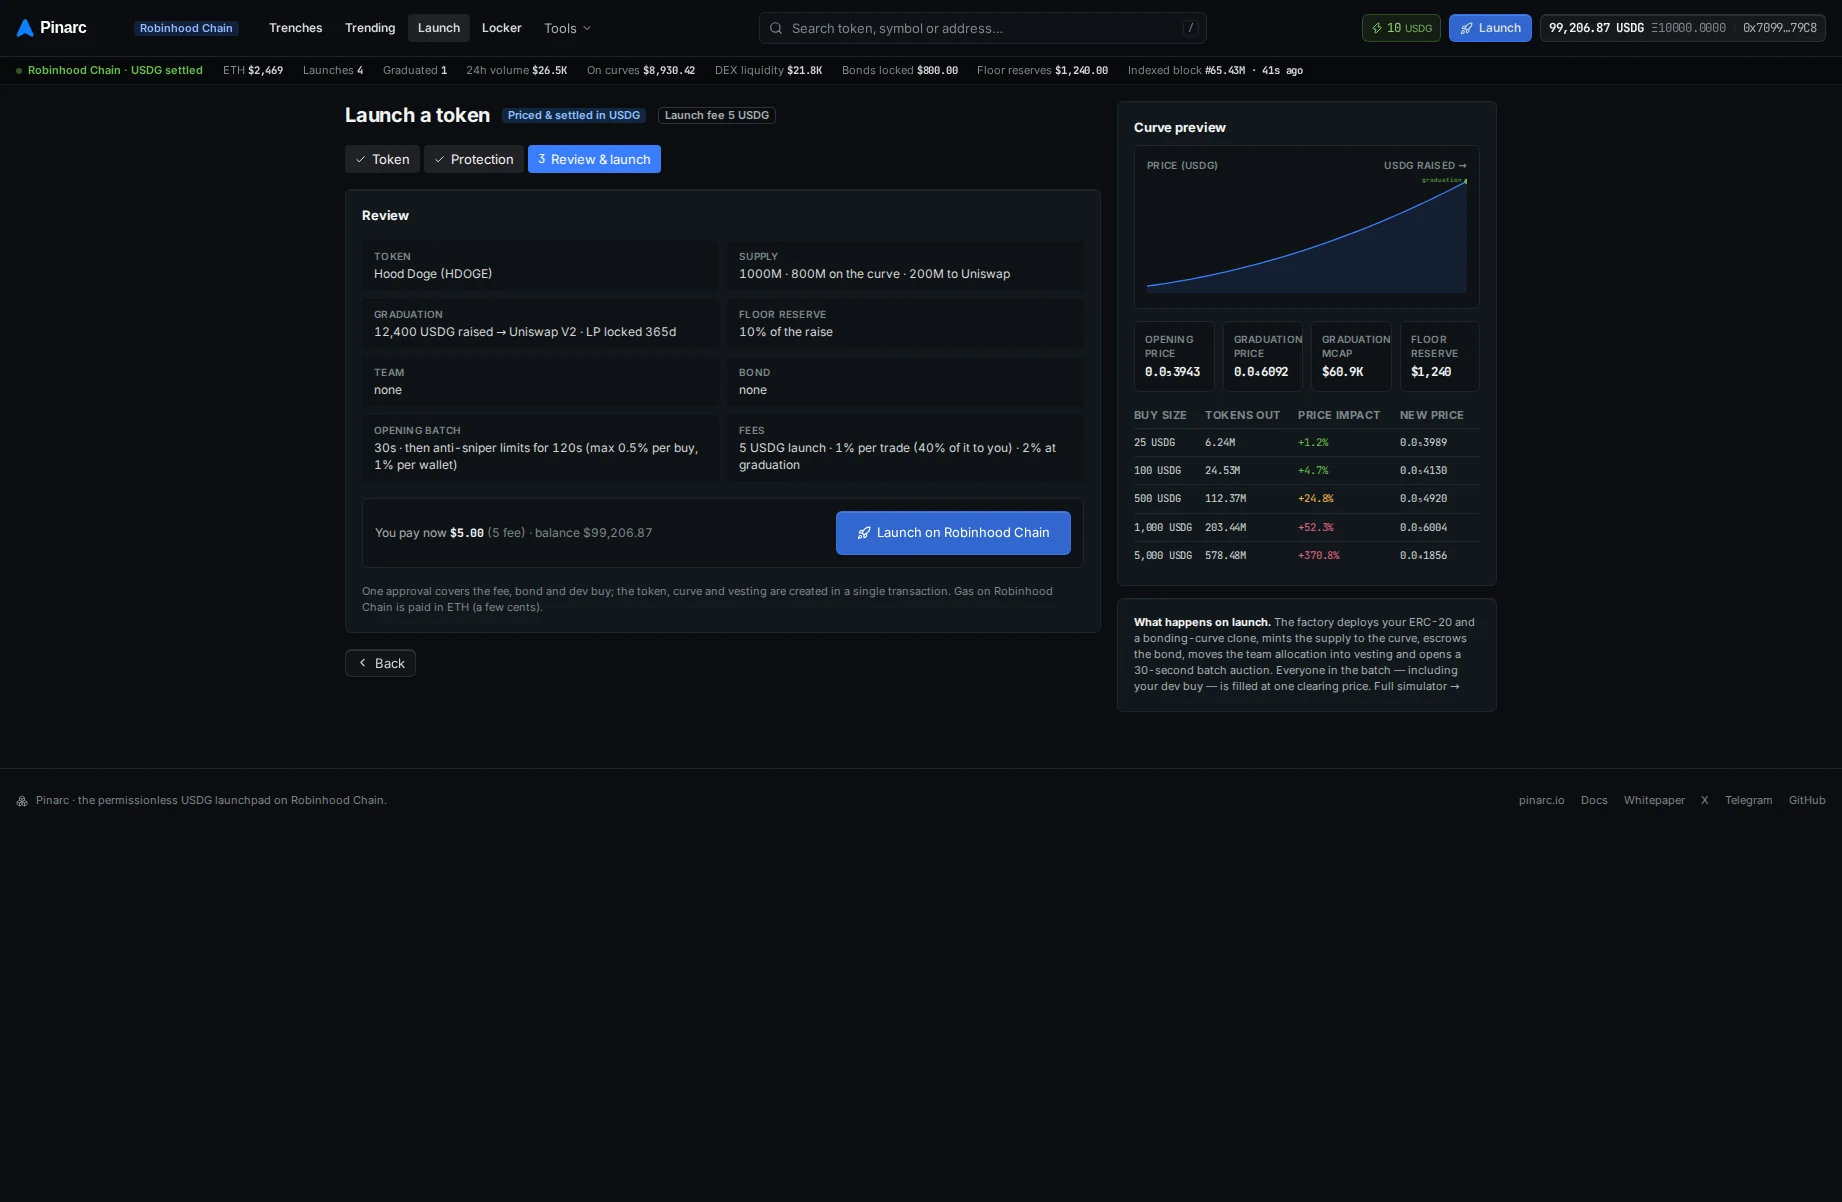
Task: Open the Whitepaper footer link
Action: 1654,800
